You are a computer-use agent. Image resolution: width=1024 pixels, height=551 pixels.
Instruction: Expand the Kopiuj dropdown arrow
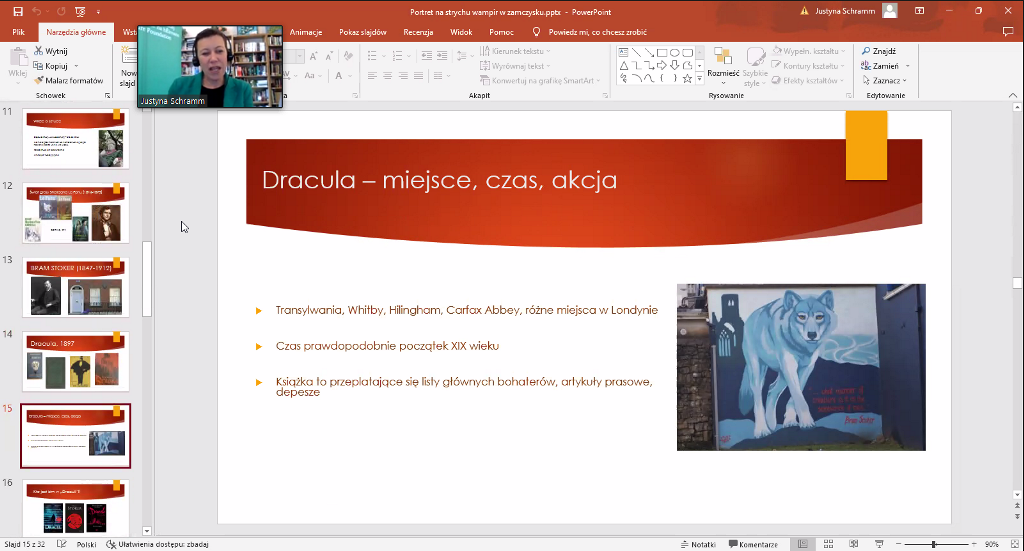(x=76, y=66)
